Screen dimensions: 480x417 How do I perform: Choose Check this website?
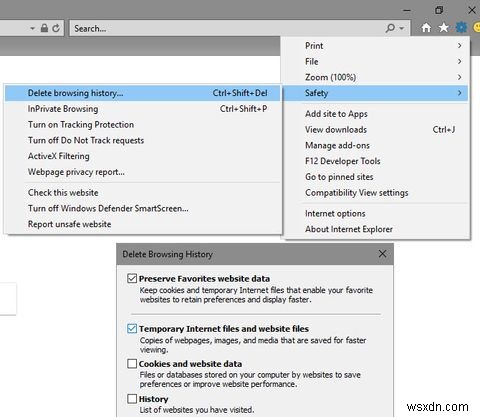click(x=143, y=193)
